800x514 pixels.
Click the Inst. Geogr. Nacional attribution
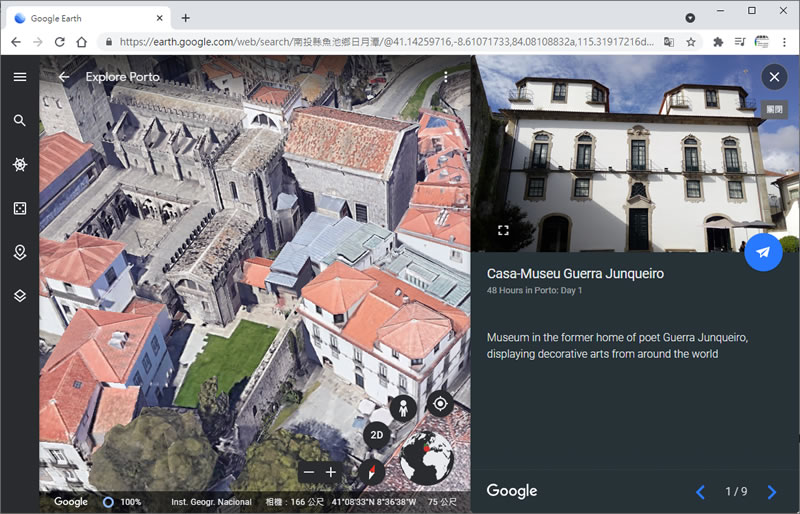tap(211, 502)
